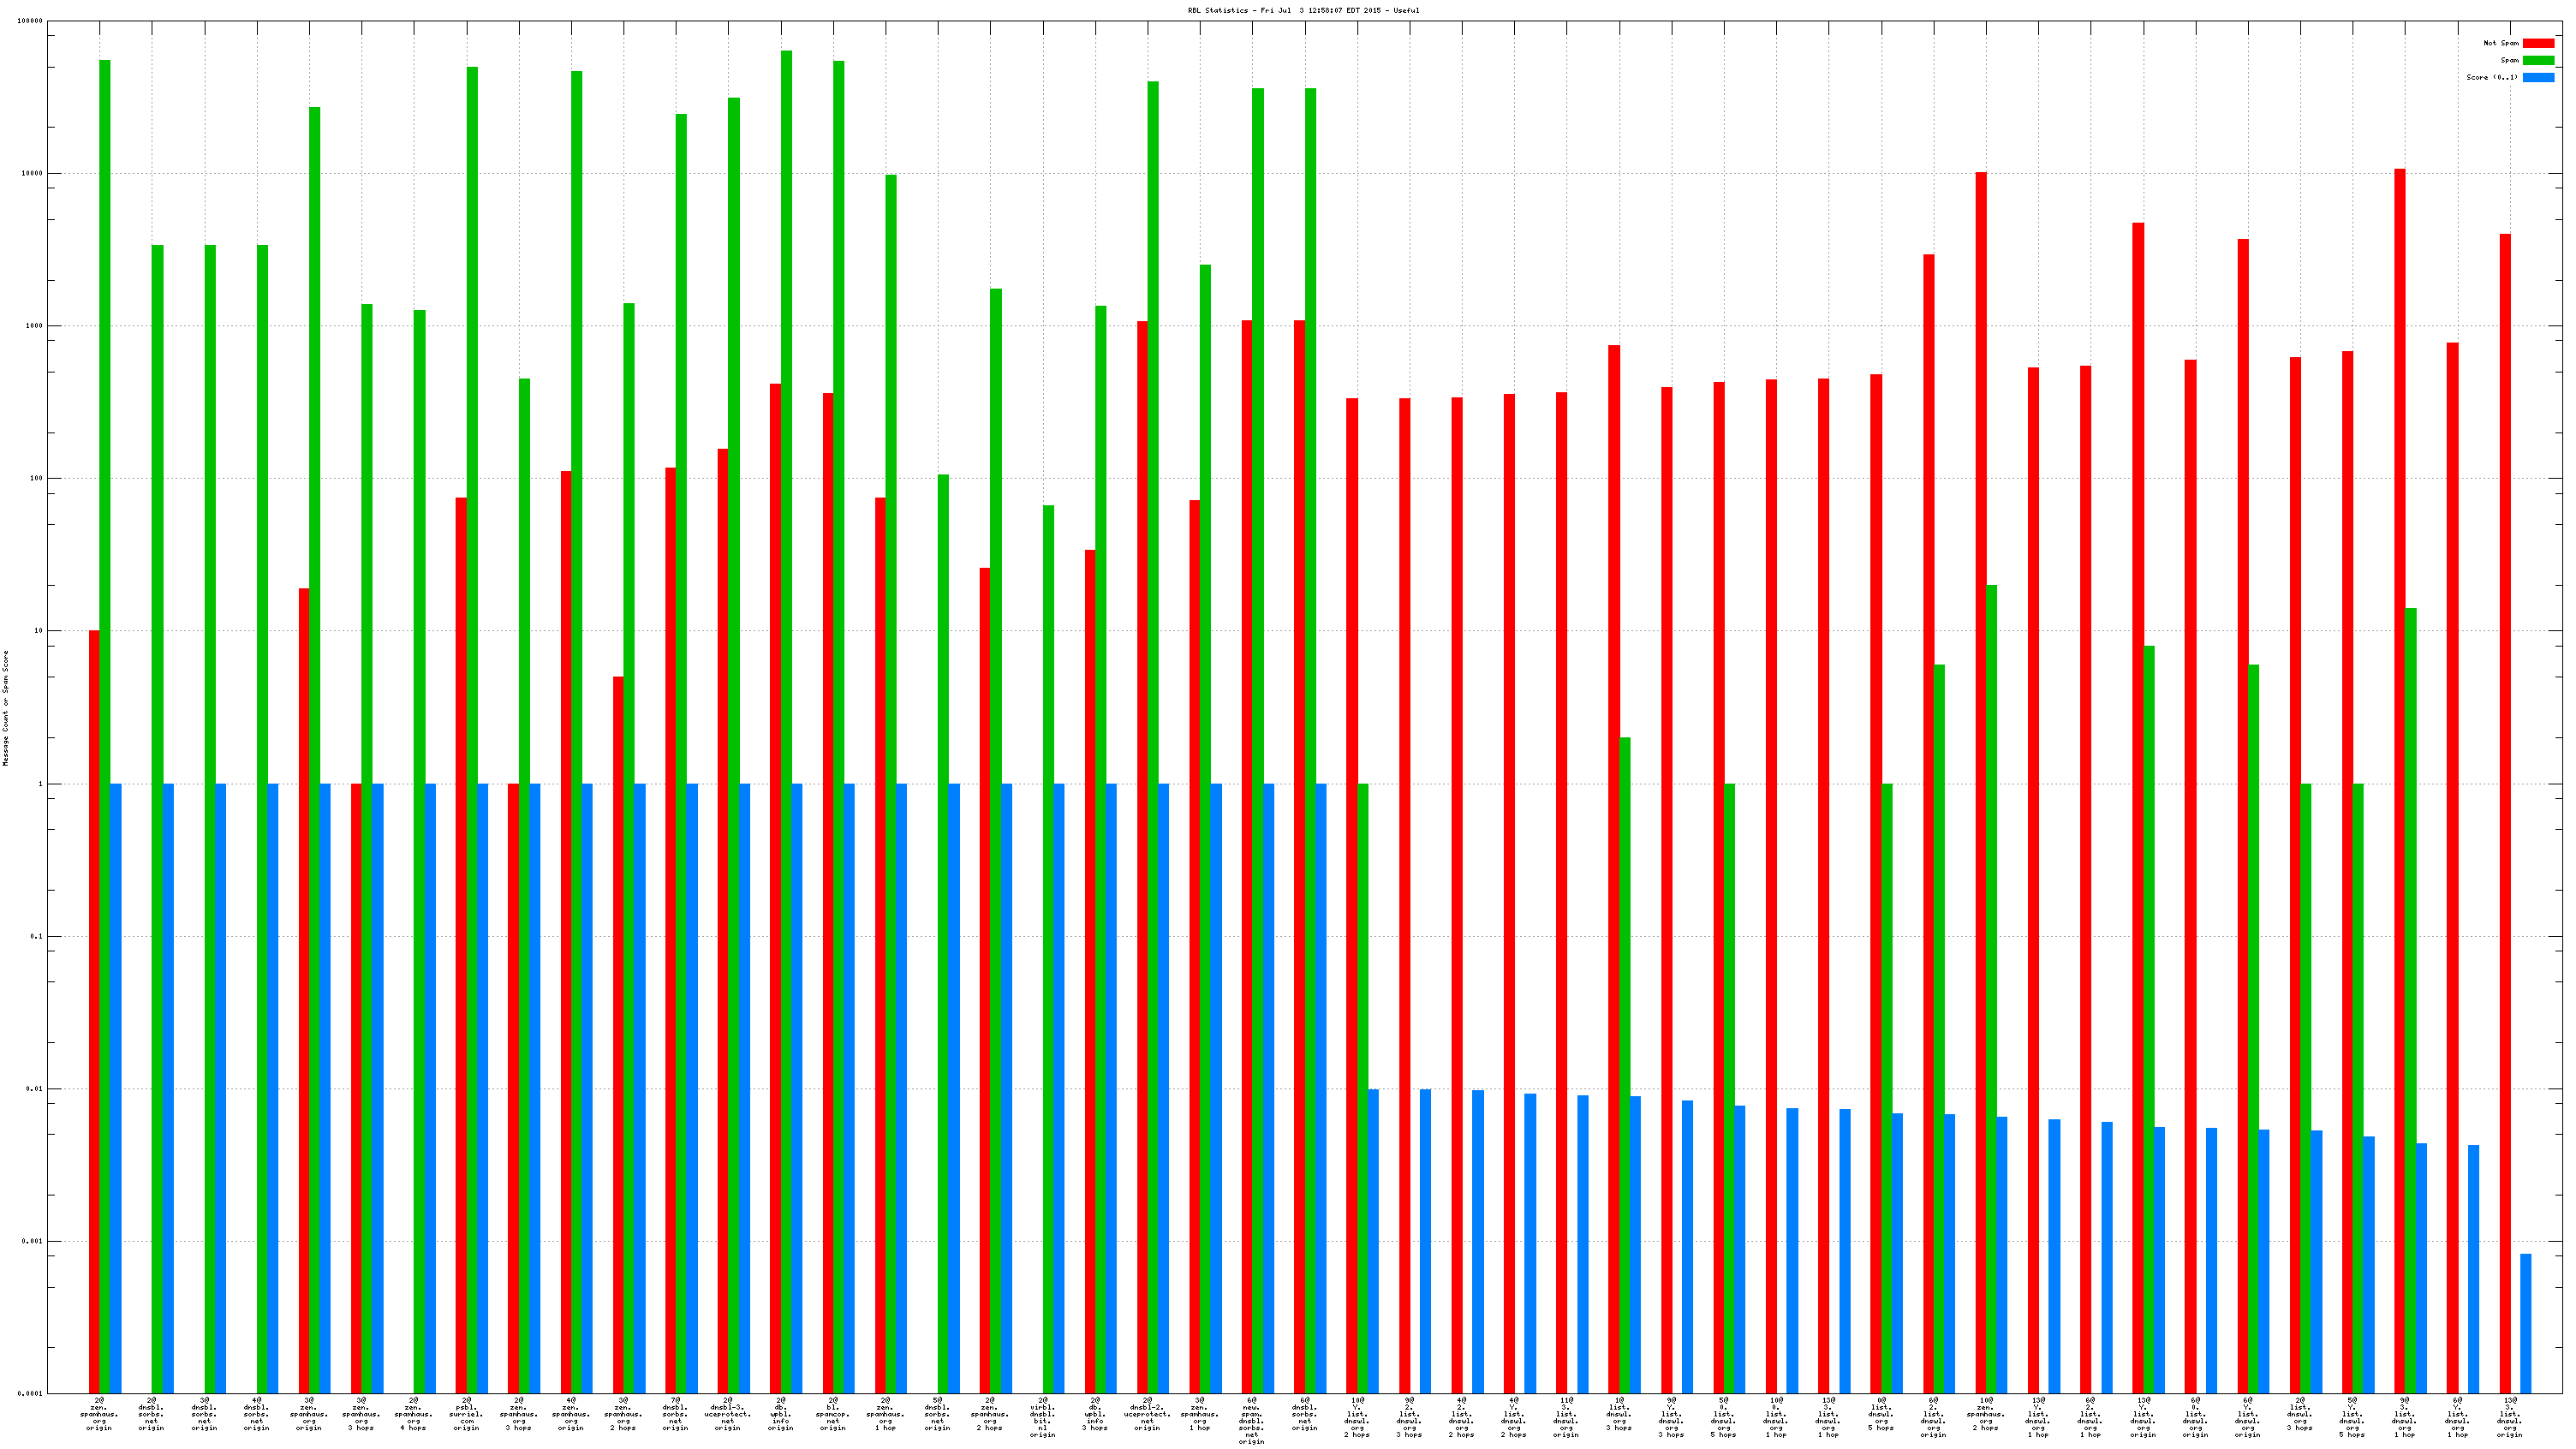Select the 'Score (0..1)' legend text
The width and height of the screenshot is (2576, 1449).
pyautogui.click(x=2491, y=77)
